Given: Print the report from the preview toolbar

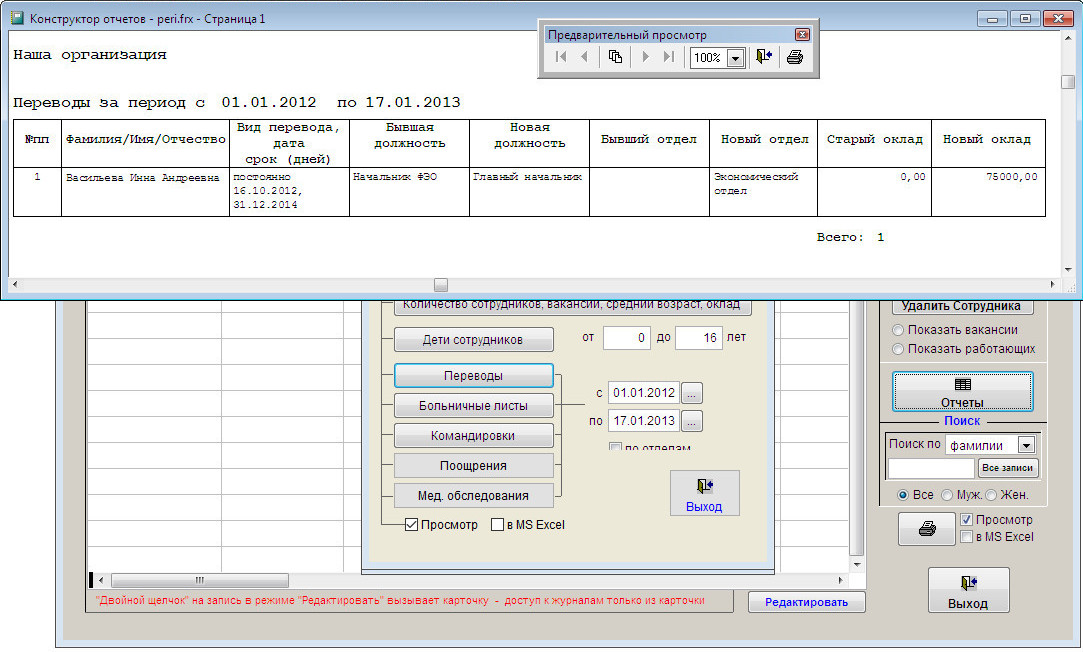Looking at the screenshot, I should [x=795, y=57].
